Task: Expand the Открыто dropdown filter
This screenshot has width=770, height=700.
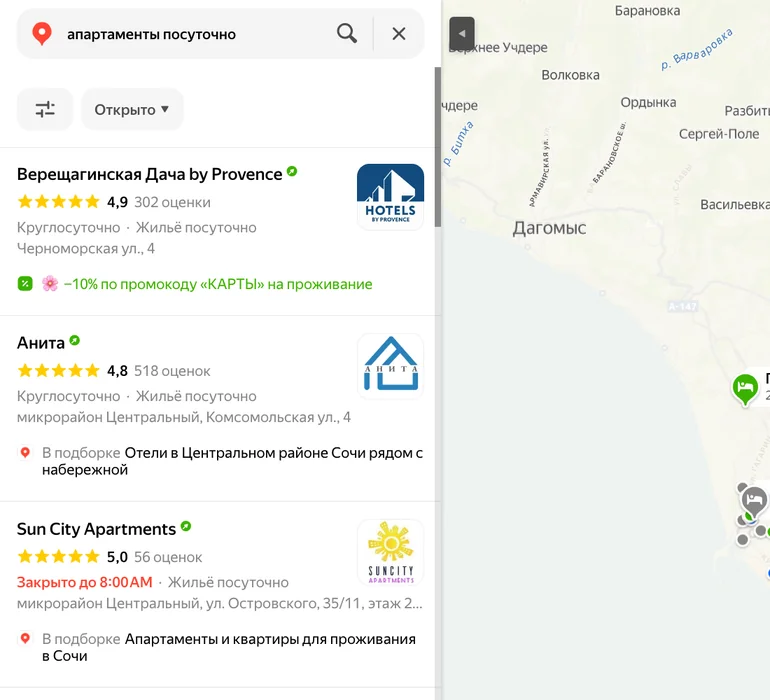Action: pos(132,109)
